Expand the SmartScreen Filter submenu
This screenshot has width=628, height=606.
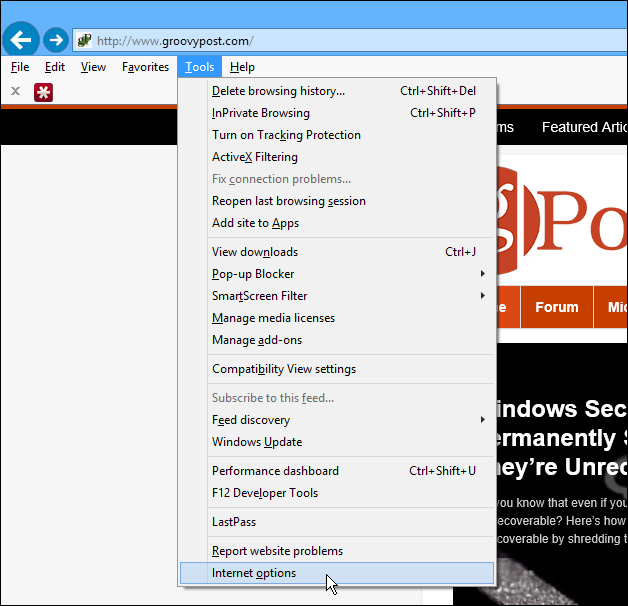(337, 296)
